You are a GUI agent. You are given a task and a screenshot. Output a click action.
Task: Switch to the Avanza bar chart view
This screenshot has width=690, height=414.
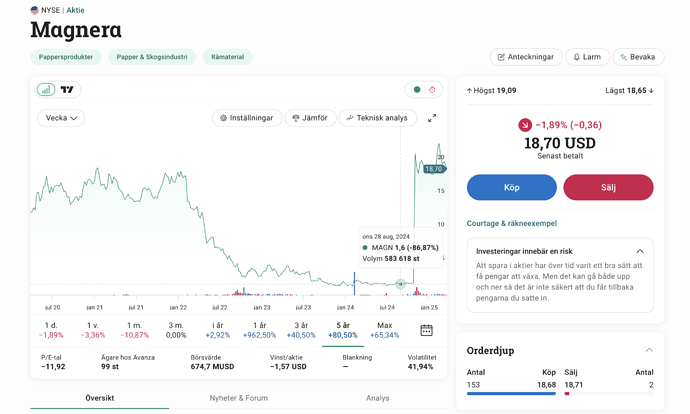(46, 90)
